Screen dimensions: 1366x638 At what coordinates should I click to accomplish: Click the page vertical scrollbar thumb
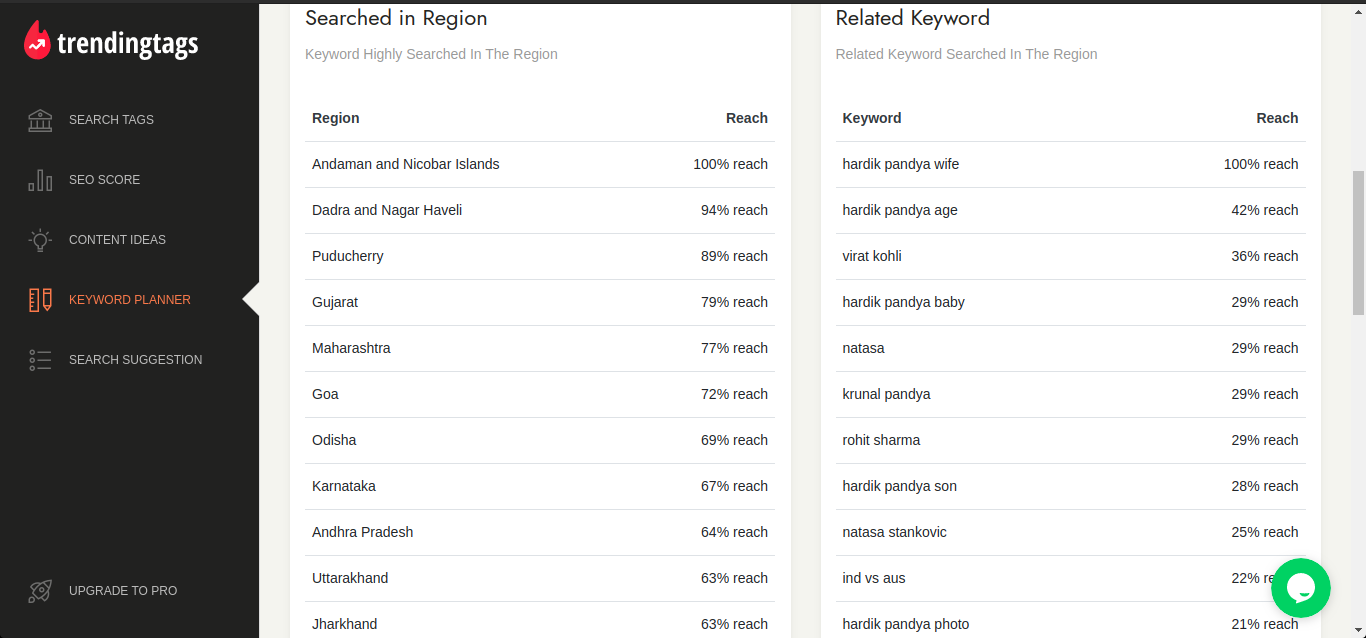[x=1358, y=243]
